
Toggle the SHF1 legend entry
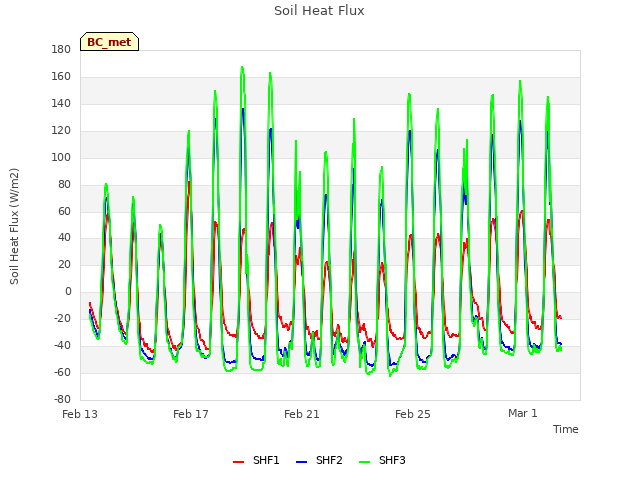pyautogui.click(x=256, y=460)
